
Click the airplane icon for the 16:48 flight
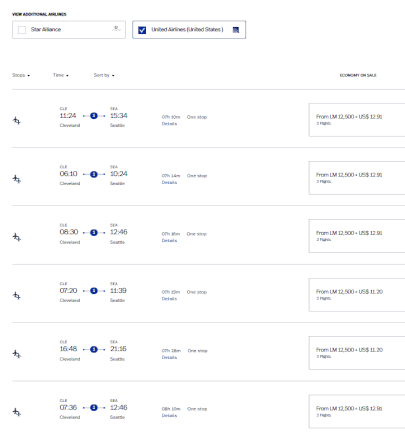pos(17,354)
